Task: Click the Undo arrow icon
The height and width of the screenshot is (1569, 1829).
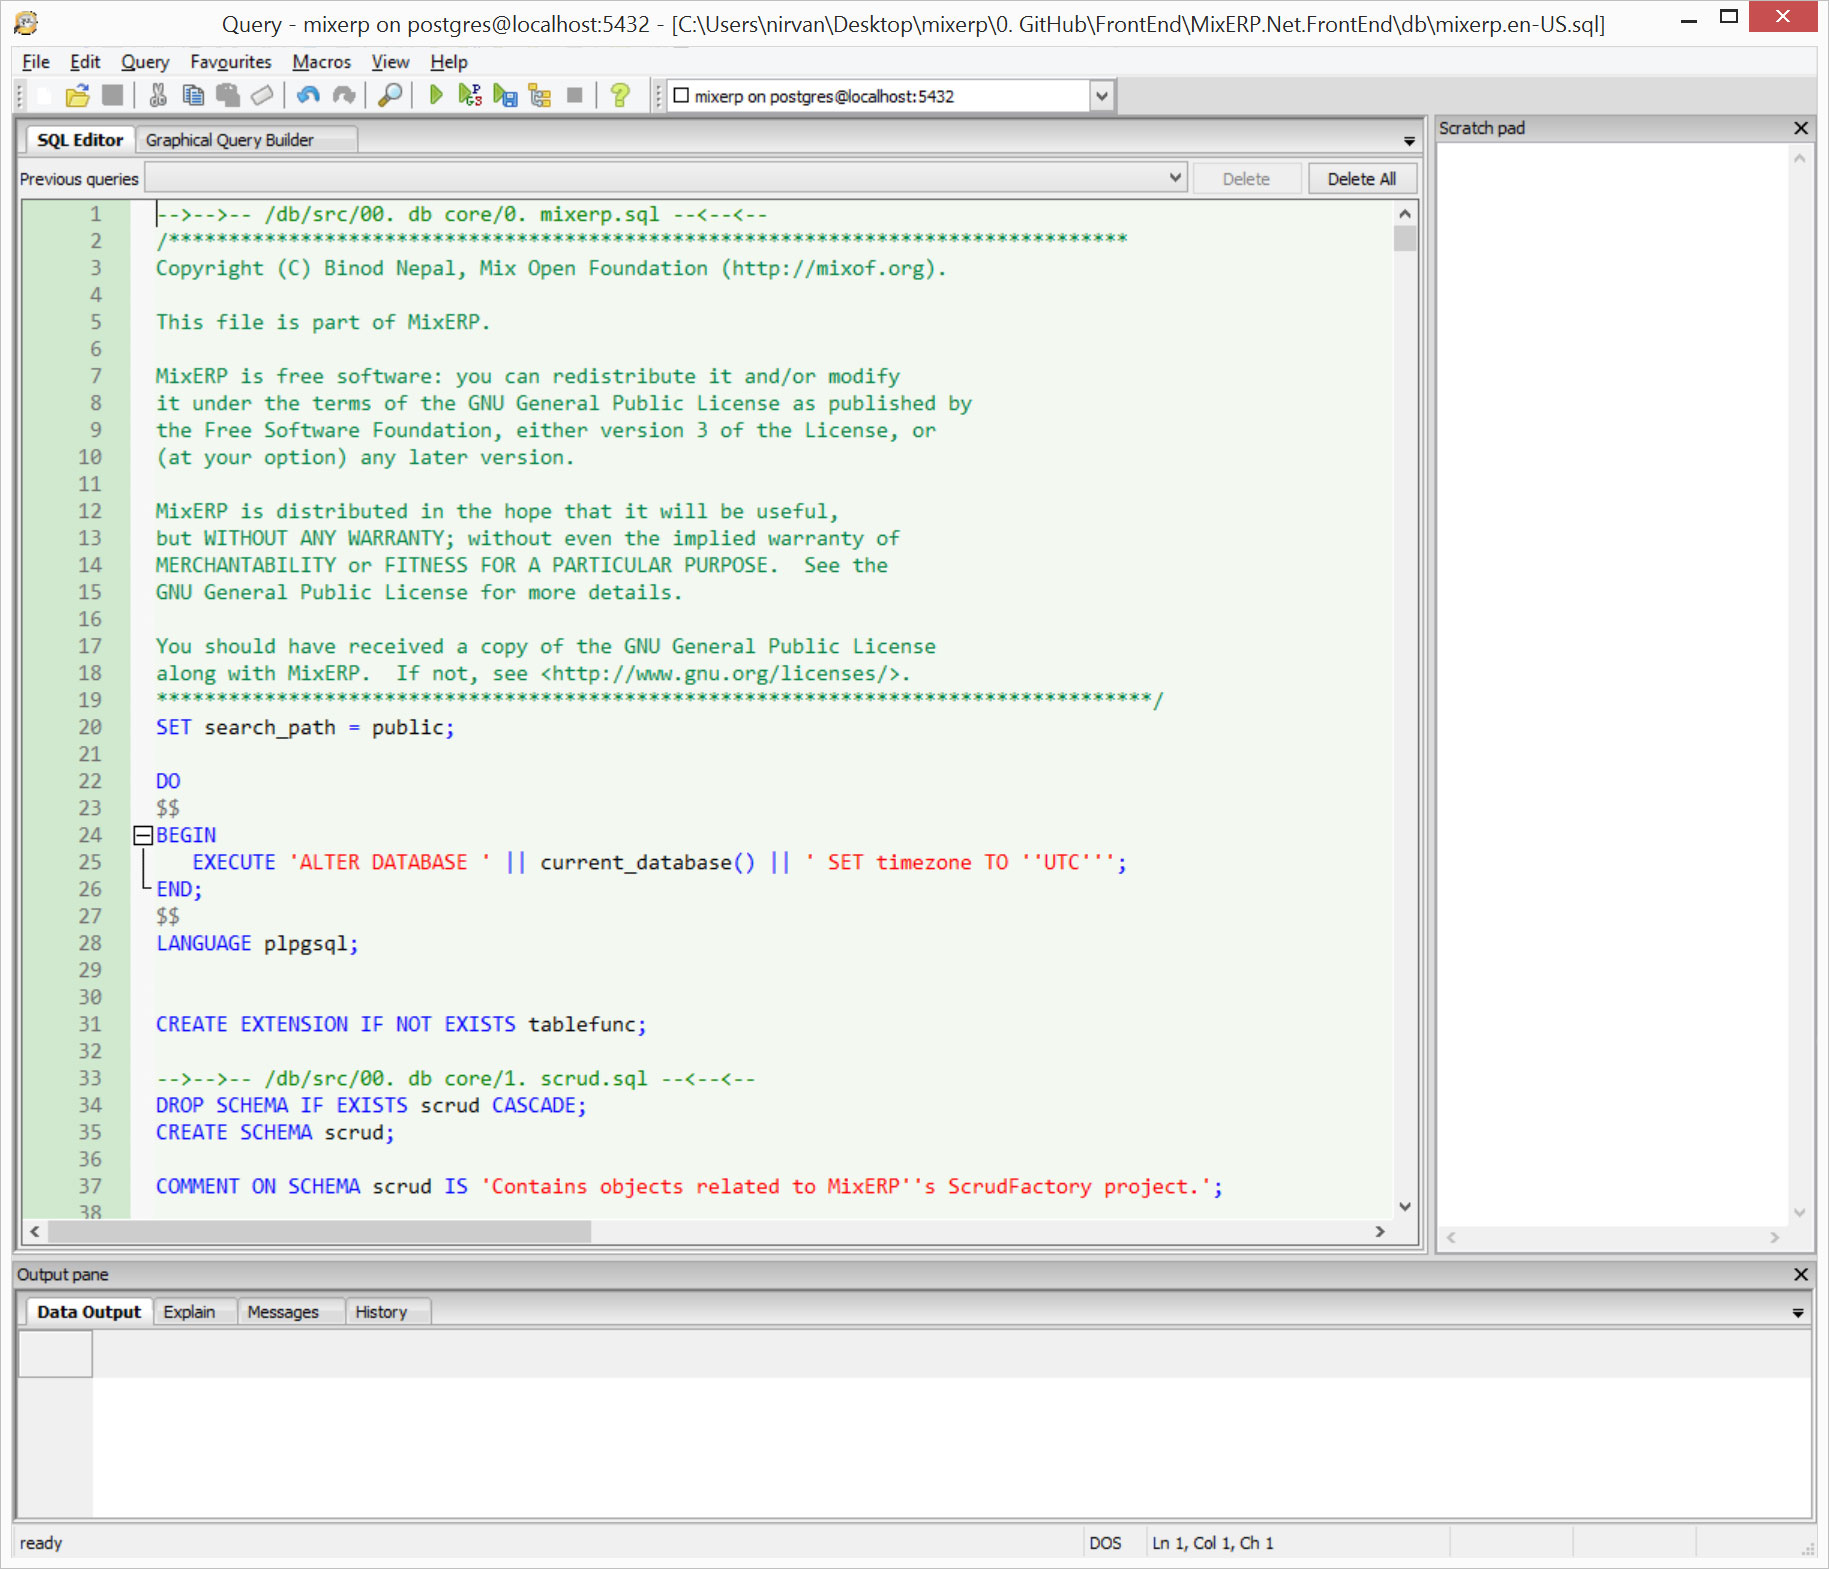Action: click(308, 96)
